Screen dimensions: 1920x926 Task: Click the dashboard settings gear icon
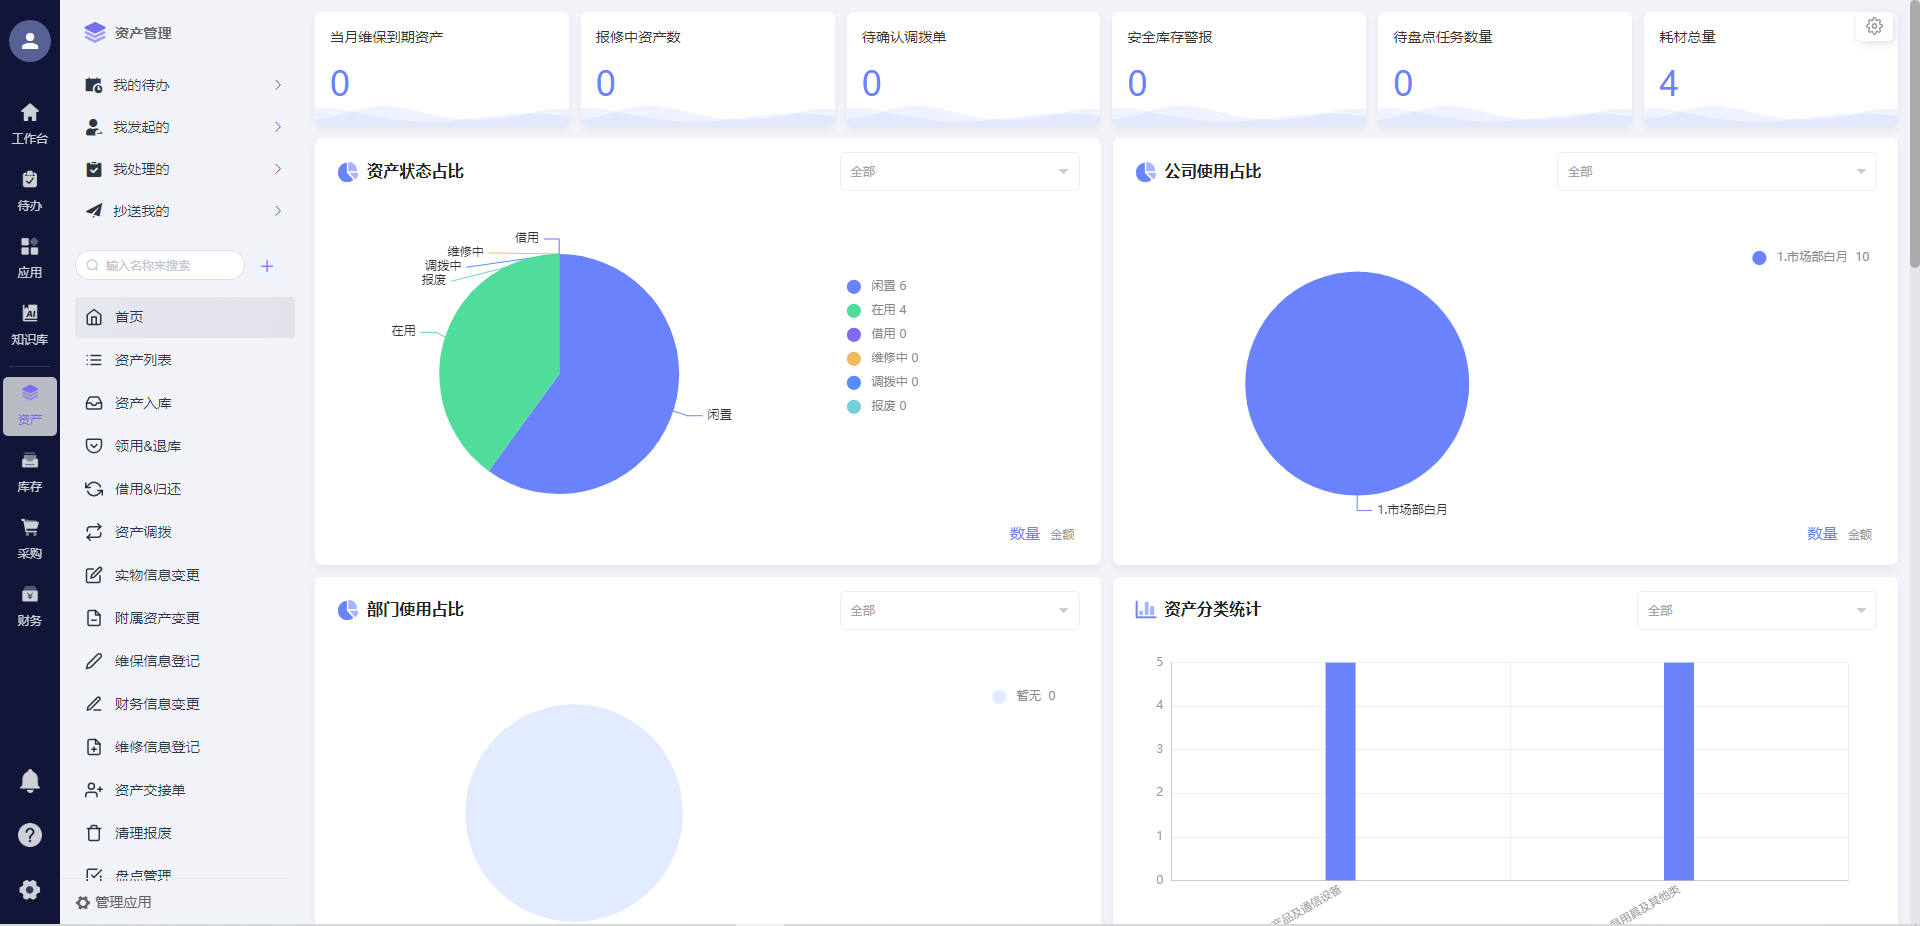1874,27
